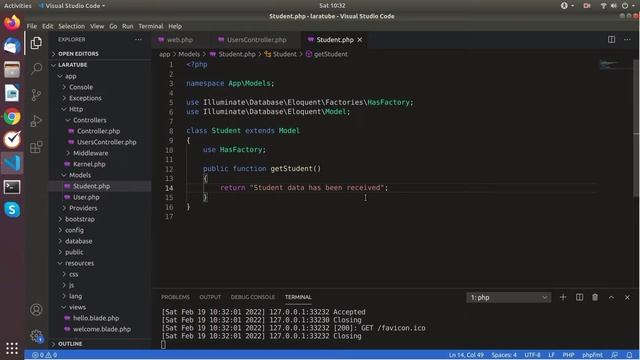Open UsersController.php in the file tree
The image size is (640, 360).
107,142
